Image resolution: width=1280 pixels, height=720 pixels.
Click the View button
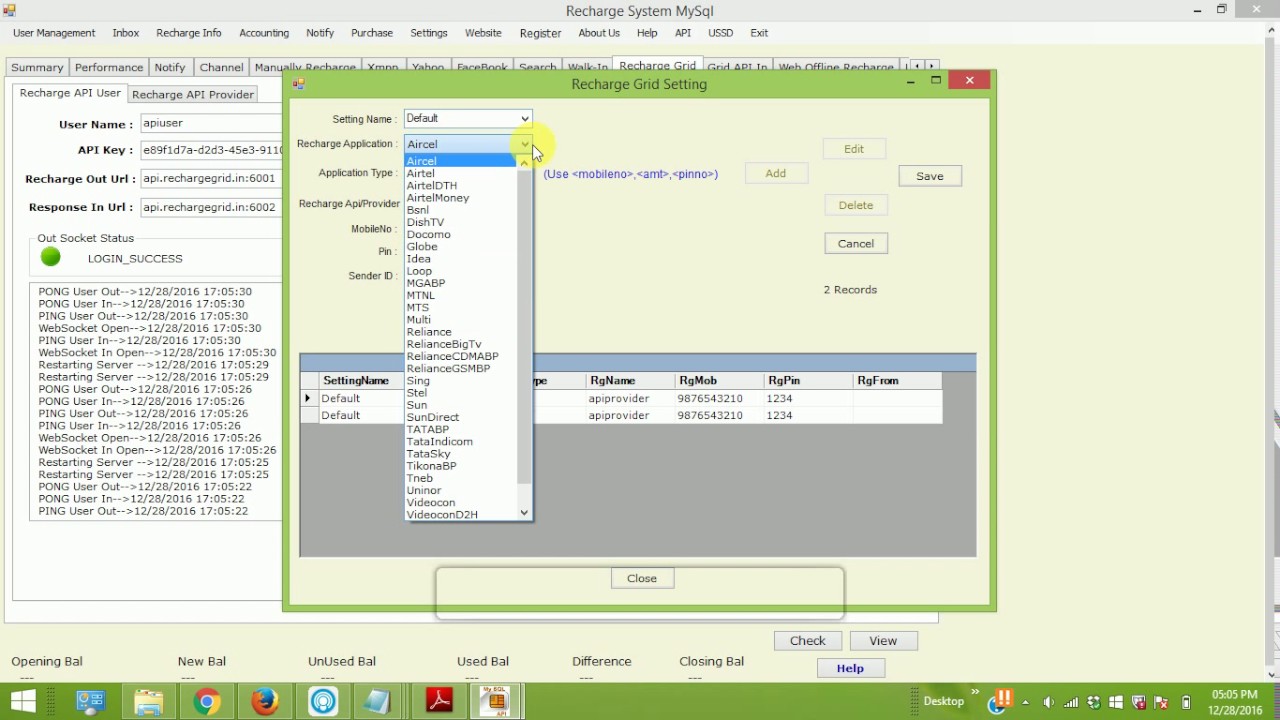883,640
